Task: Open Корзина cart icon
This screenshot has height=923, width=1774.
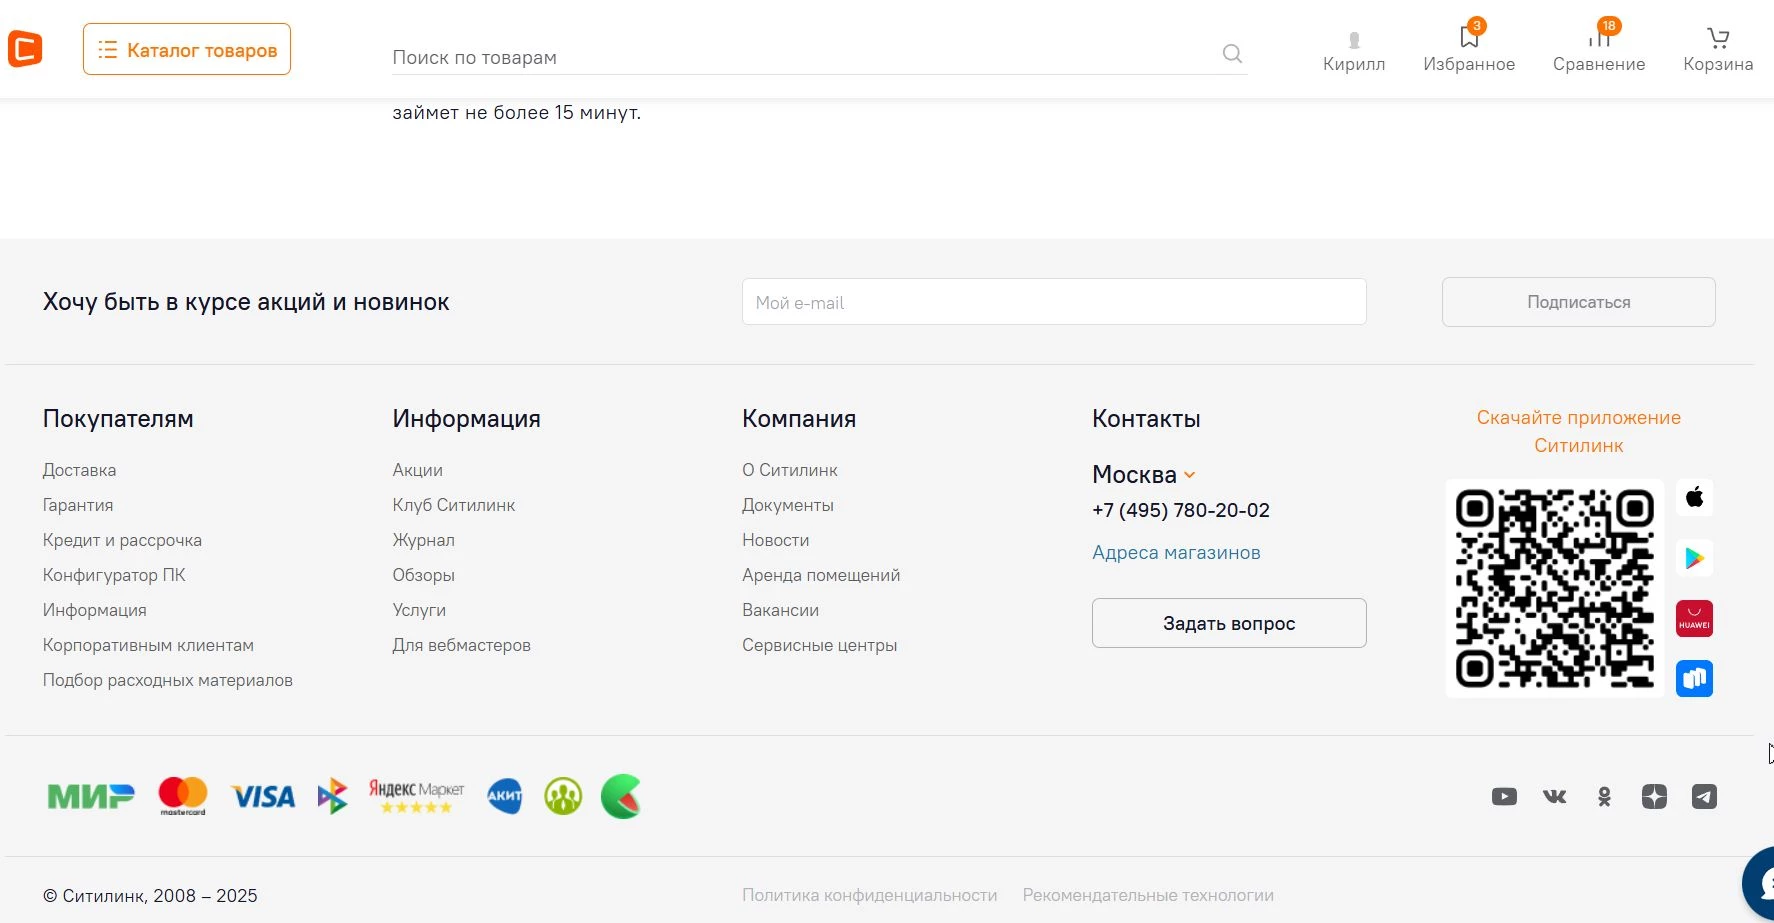Action: pos(1718,50)
